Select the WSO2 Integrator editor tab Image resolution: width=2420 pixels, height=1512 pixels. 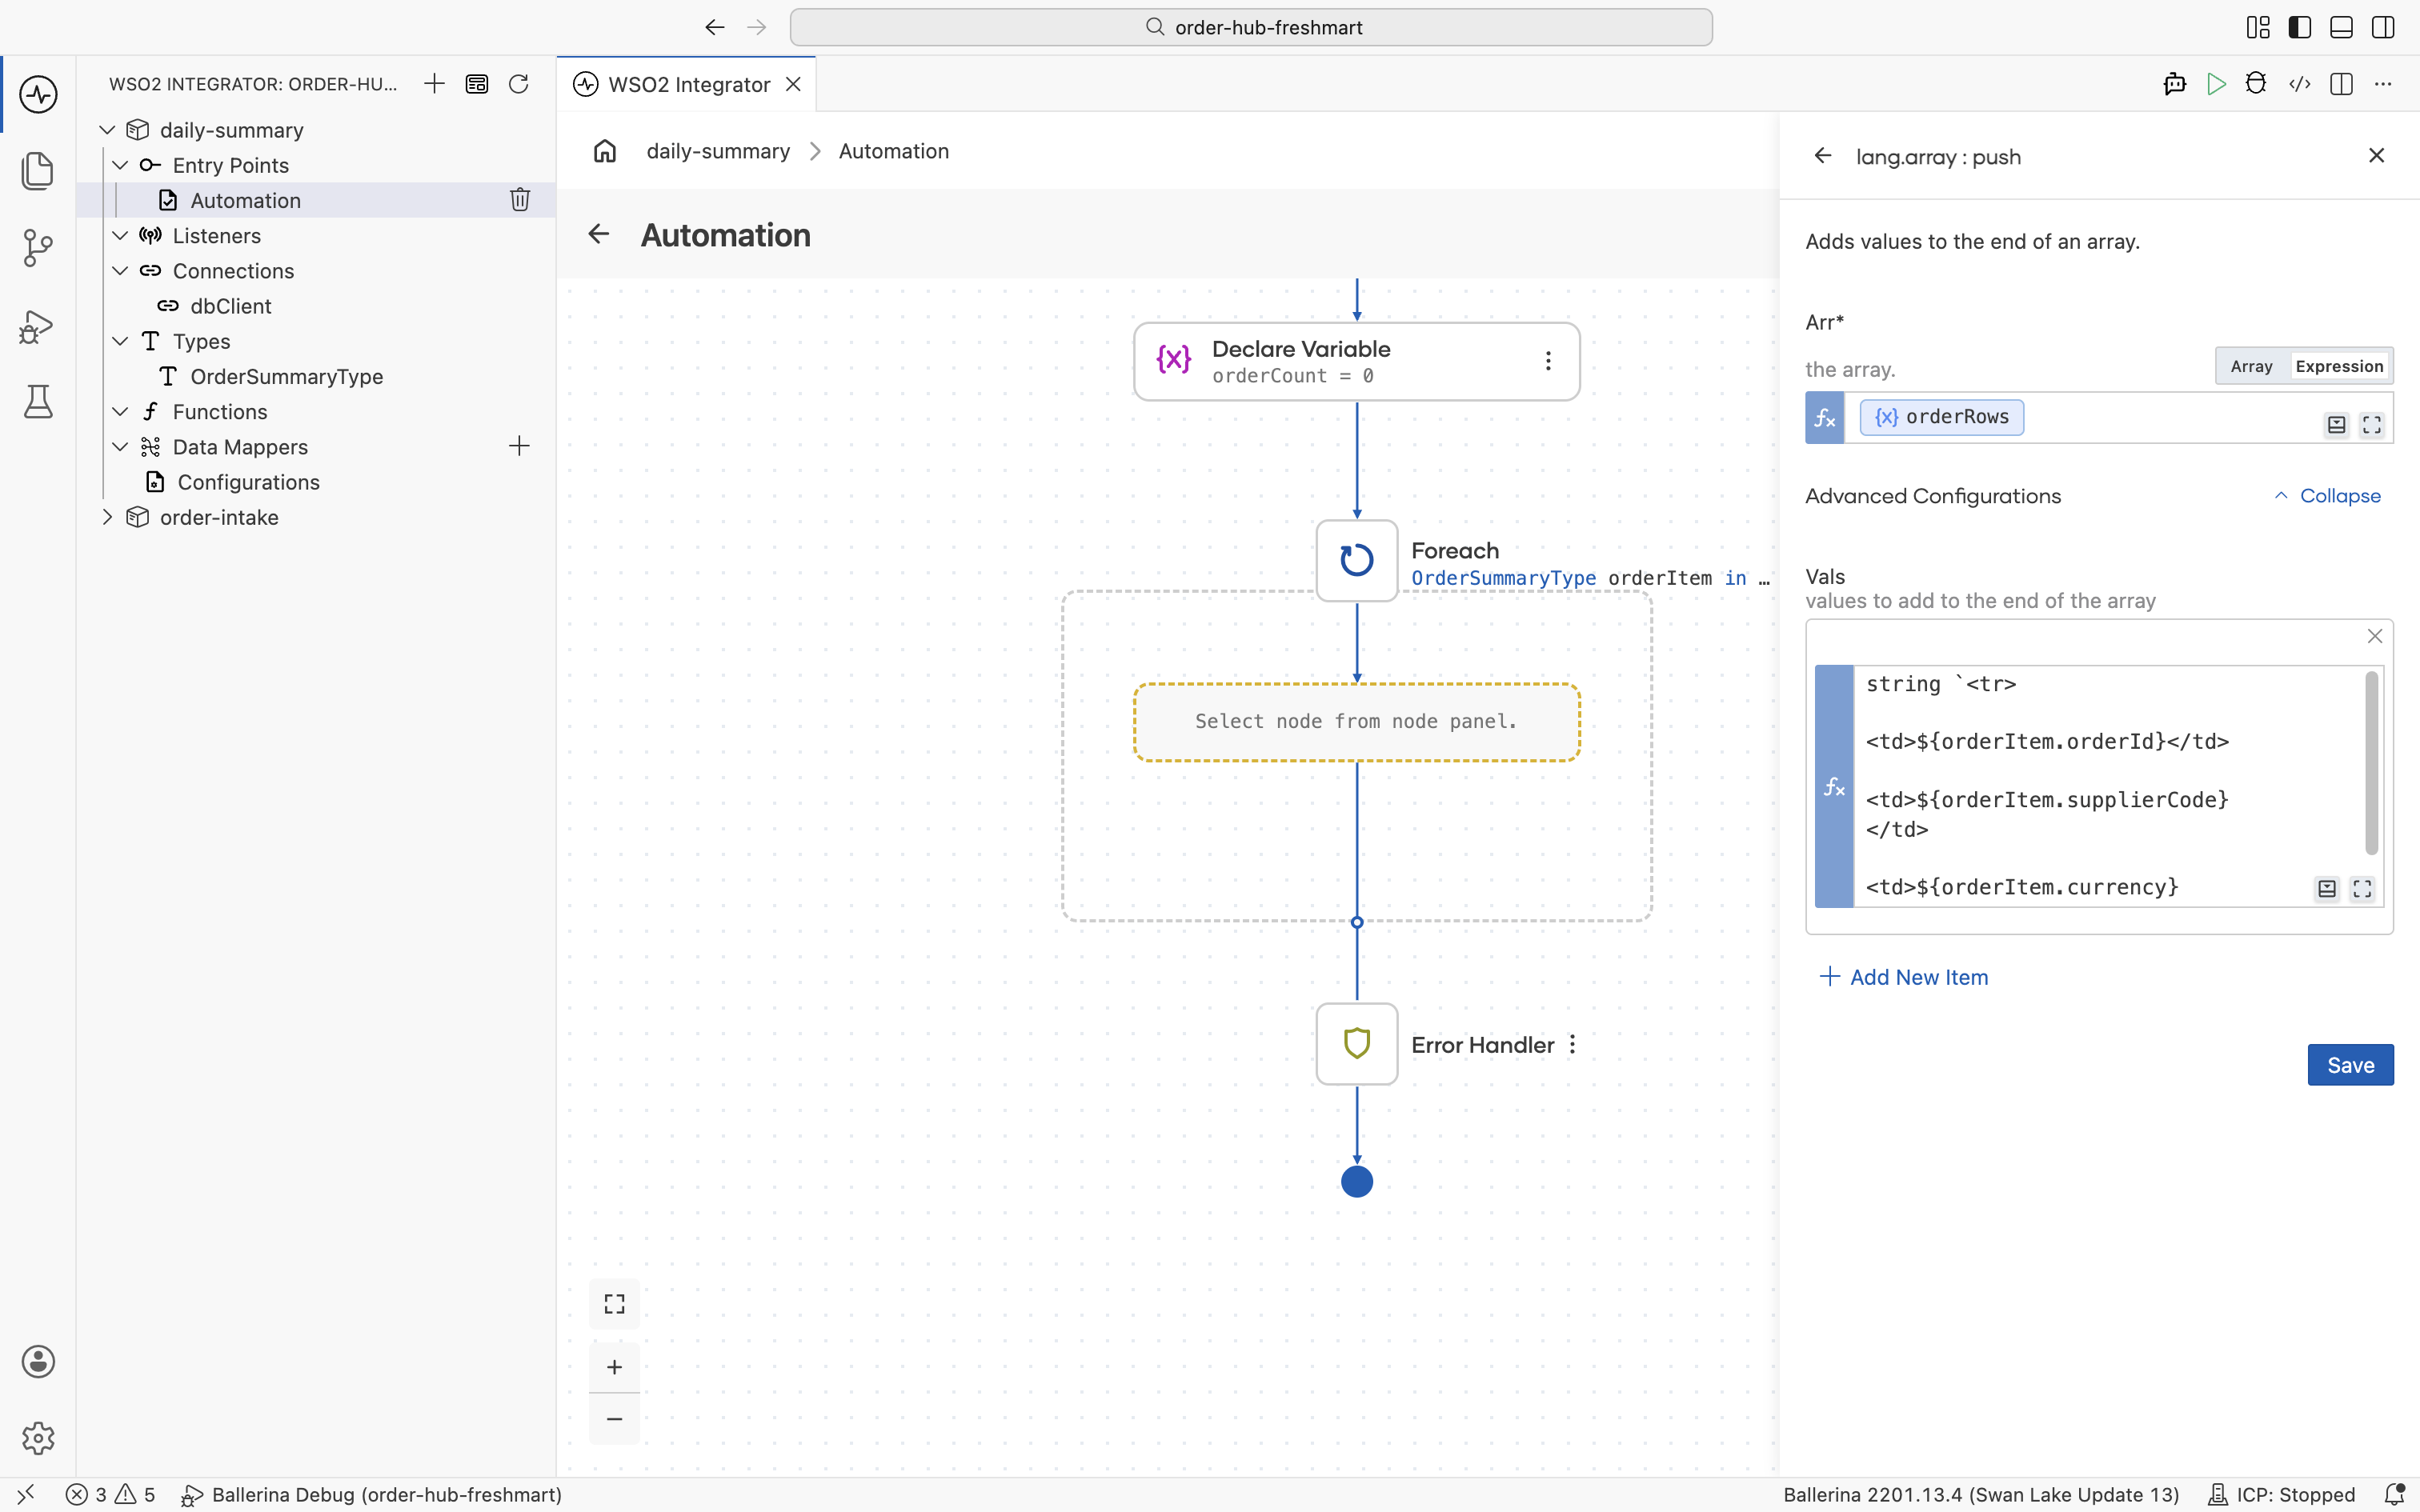pos(687,84)
